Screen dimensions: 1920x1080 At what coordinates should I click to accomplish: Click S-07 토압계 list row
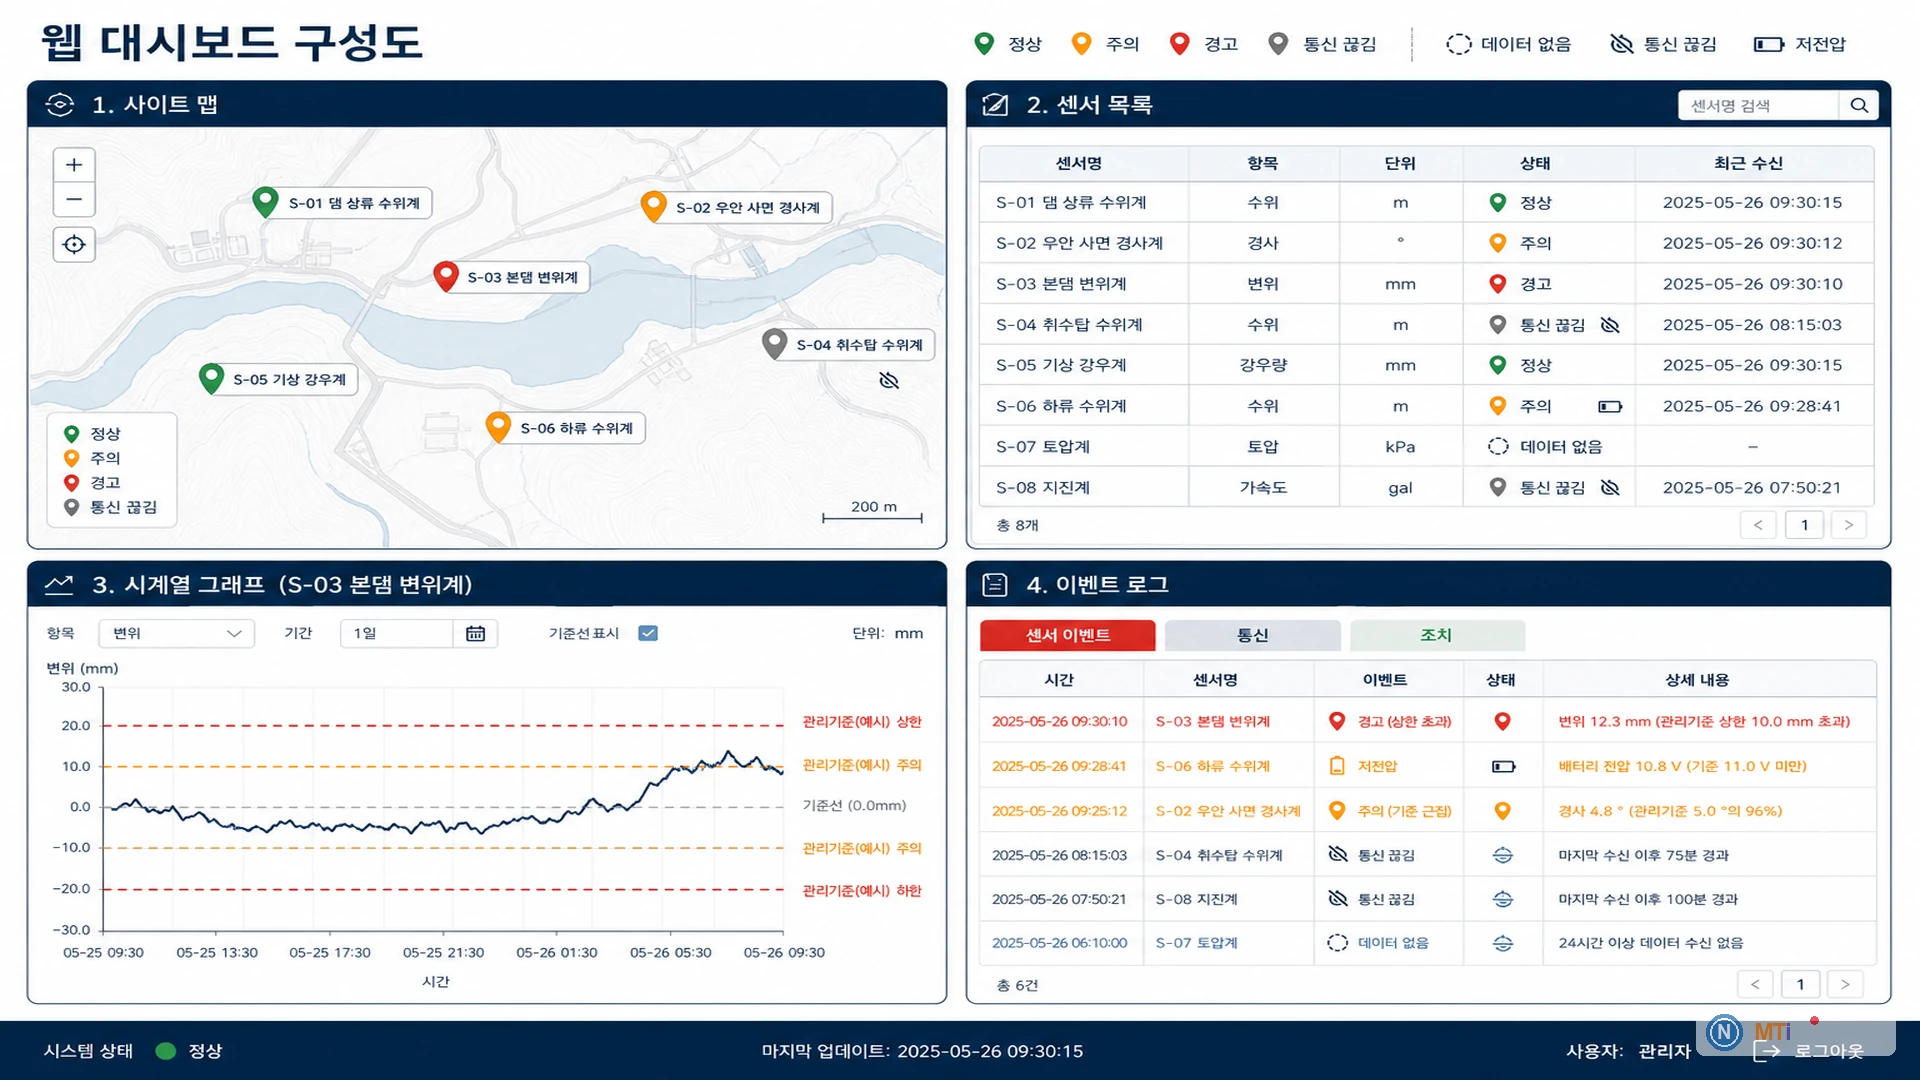[1426, 447]
